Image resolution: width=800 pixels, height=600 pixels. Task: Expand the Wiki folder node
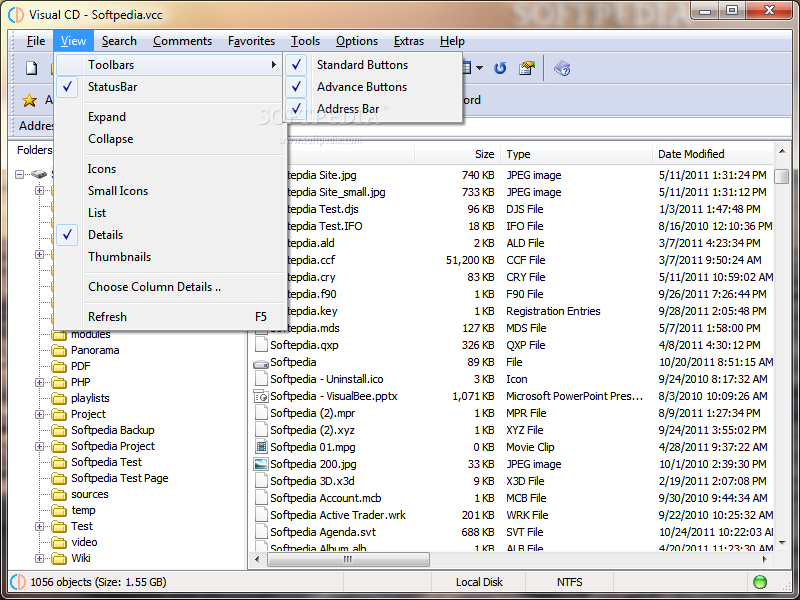(39, 558)
